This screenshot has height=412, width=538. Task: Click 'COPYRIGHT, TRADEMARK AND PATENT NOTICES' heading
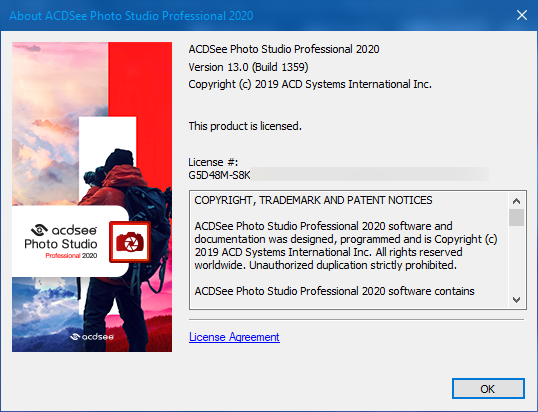313,200
